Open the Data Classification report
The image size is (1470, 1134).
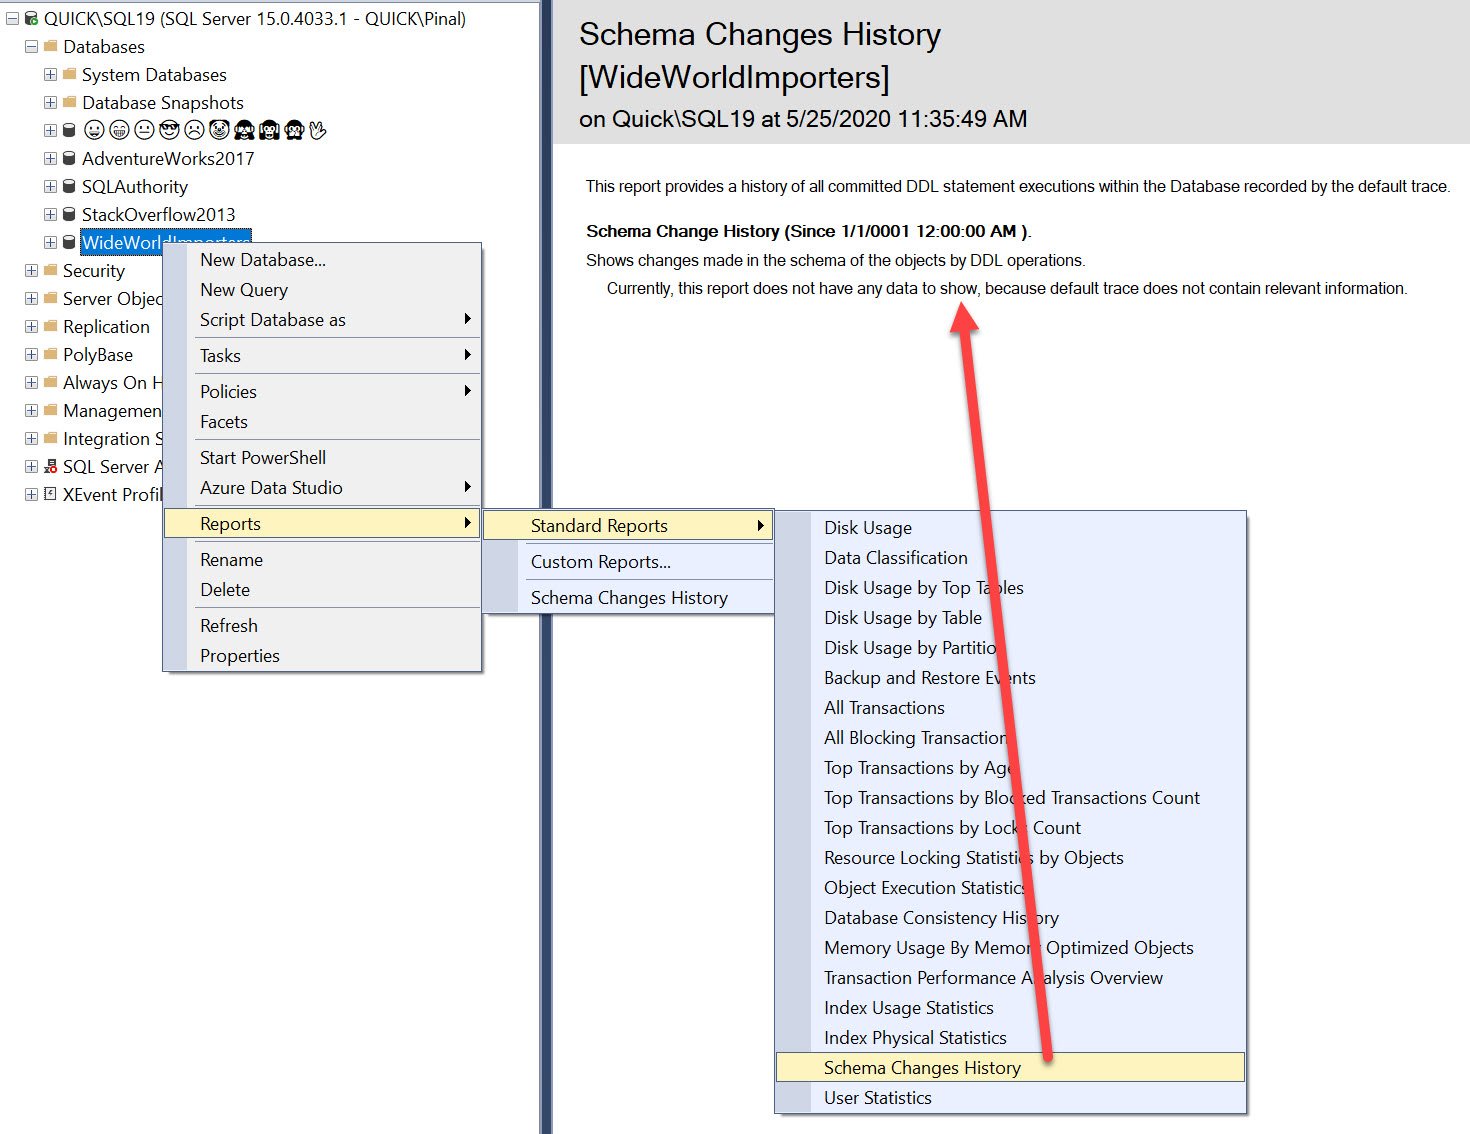1010,558
